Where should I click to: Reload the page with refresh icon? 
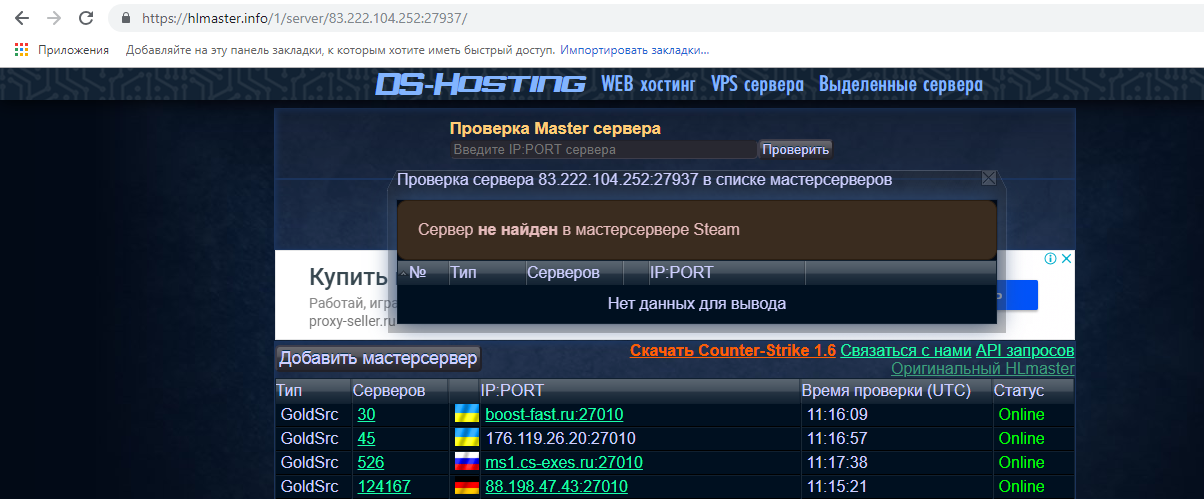click(87, 18)
